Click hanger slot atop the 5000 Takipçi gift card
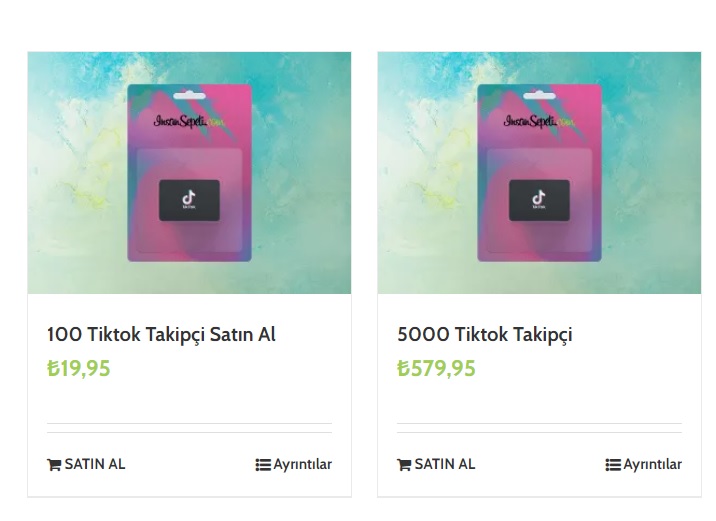The height and width of the screenshot is (521, 716). (539, 96)
